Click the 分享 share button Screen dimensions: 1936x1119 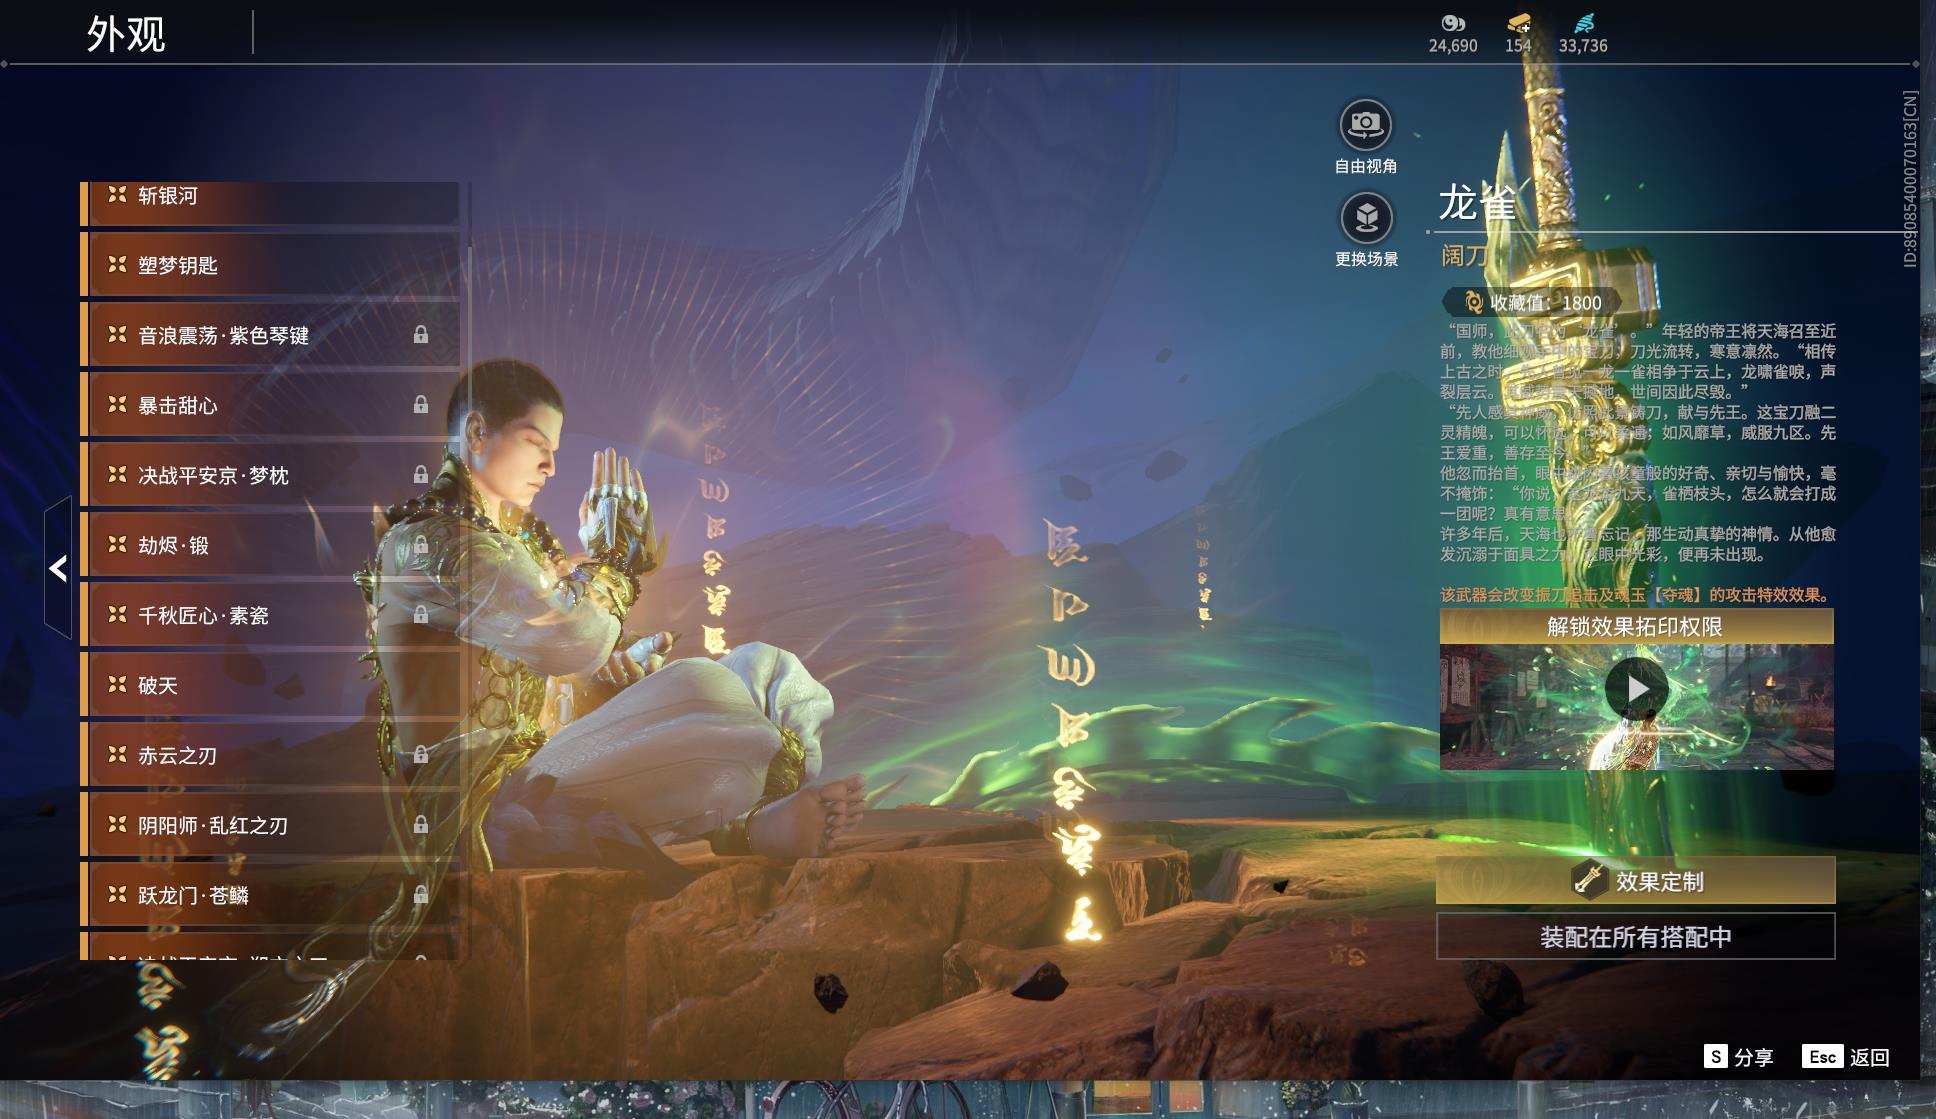pyautogui.click(x=1739, y=1057)
